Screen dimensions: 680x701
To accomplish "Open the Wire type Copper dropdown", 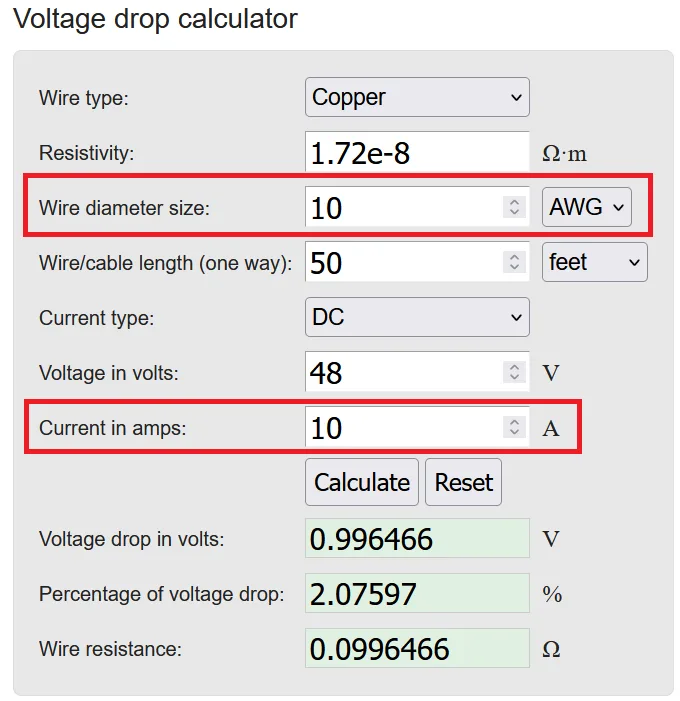I will (x=417, y=97).
